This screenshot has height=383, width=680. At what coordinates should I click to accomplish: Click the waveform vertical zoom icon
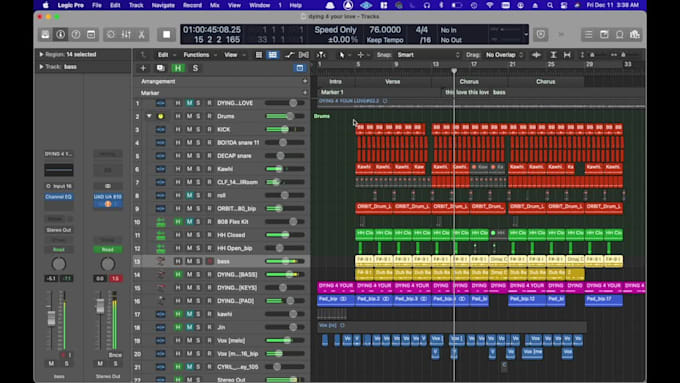click(536, 55)
